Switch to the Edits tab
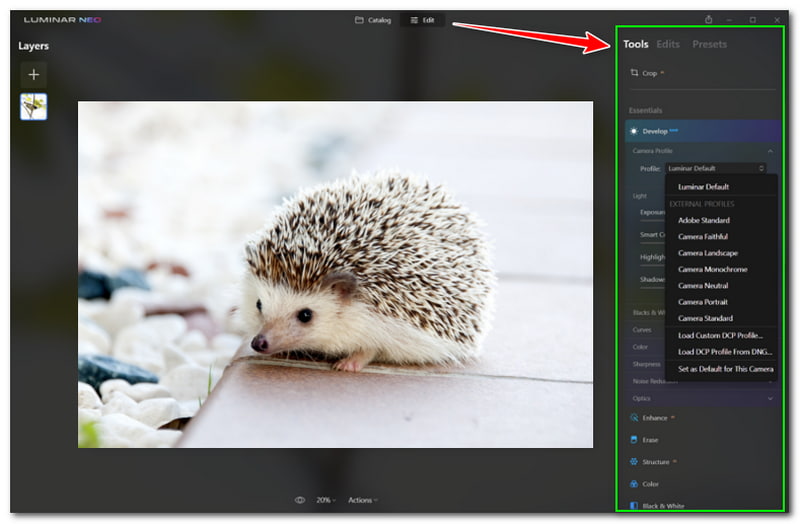This screenshot has width=800, height=524. (x=668, y=44)
